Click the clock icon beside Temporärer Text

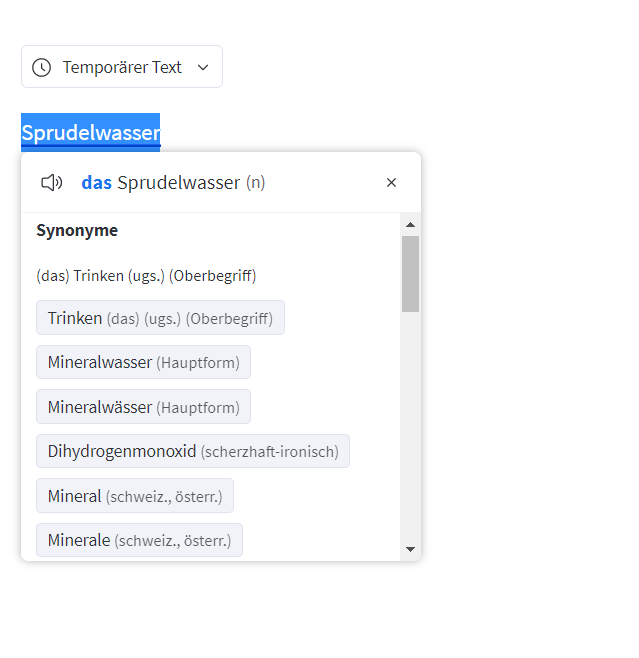(42, 67)
